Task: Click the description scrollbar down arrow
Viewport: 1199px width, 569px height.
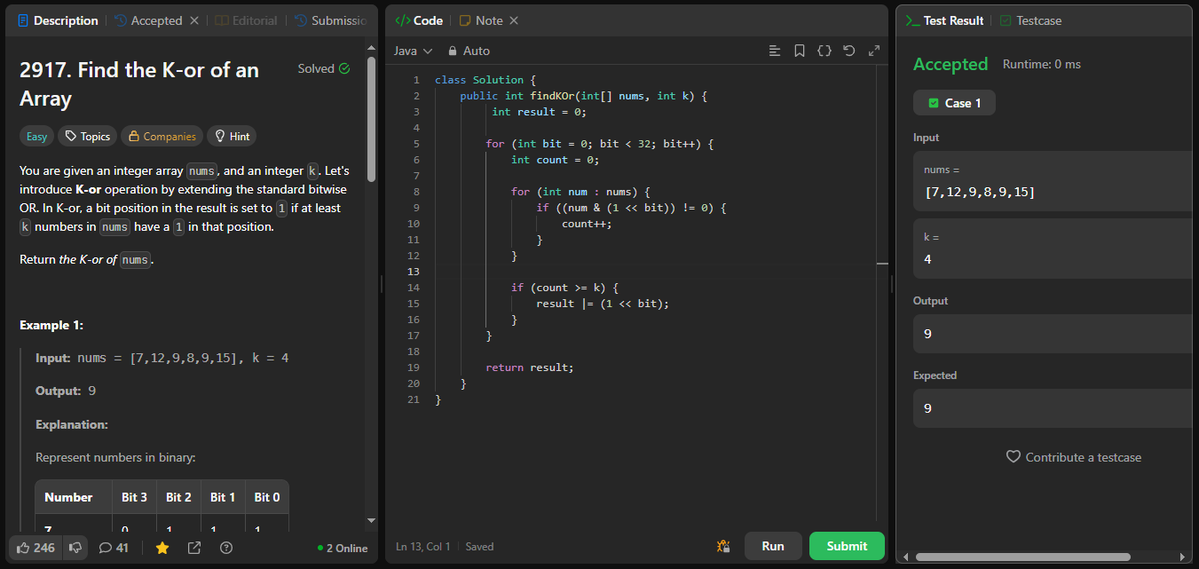Action: pyautogui.click(x=372, y=521)
